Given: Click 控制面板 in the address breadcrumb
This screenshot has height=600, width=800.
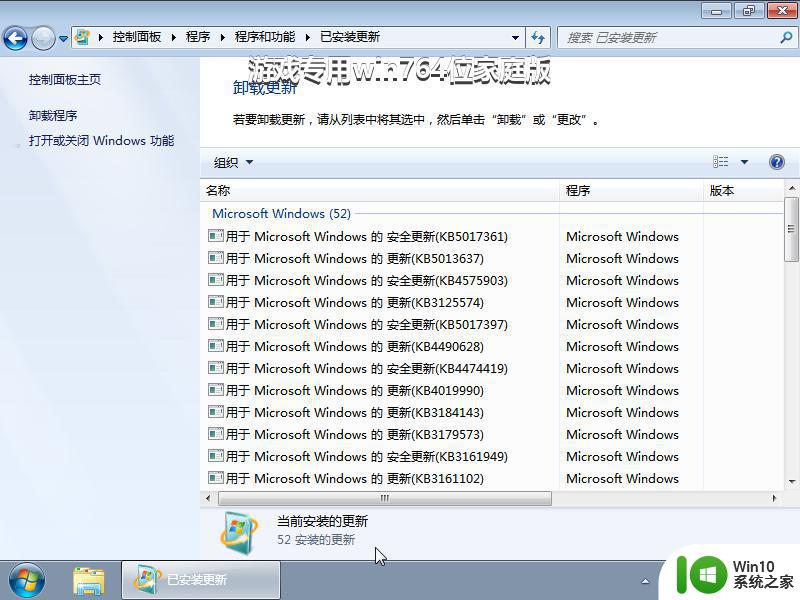Looking at the screenshot, I should tap(137, 37).
